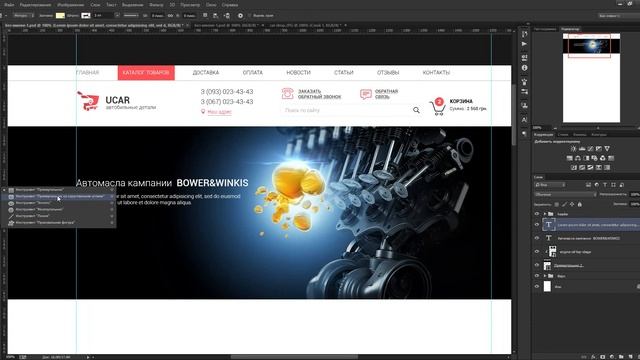Open the Actions panel play icon
This screenshot has height=360, width=640.
point(524,44)
